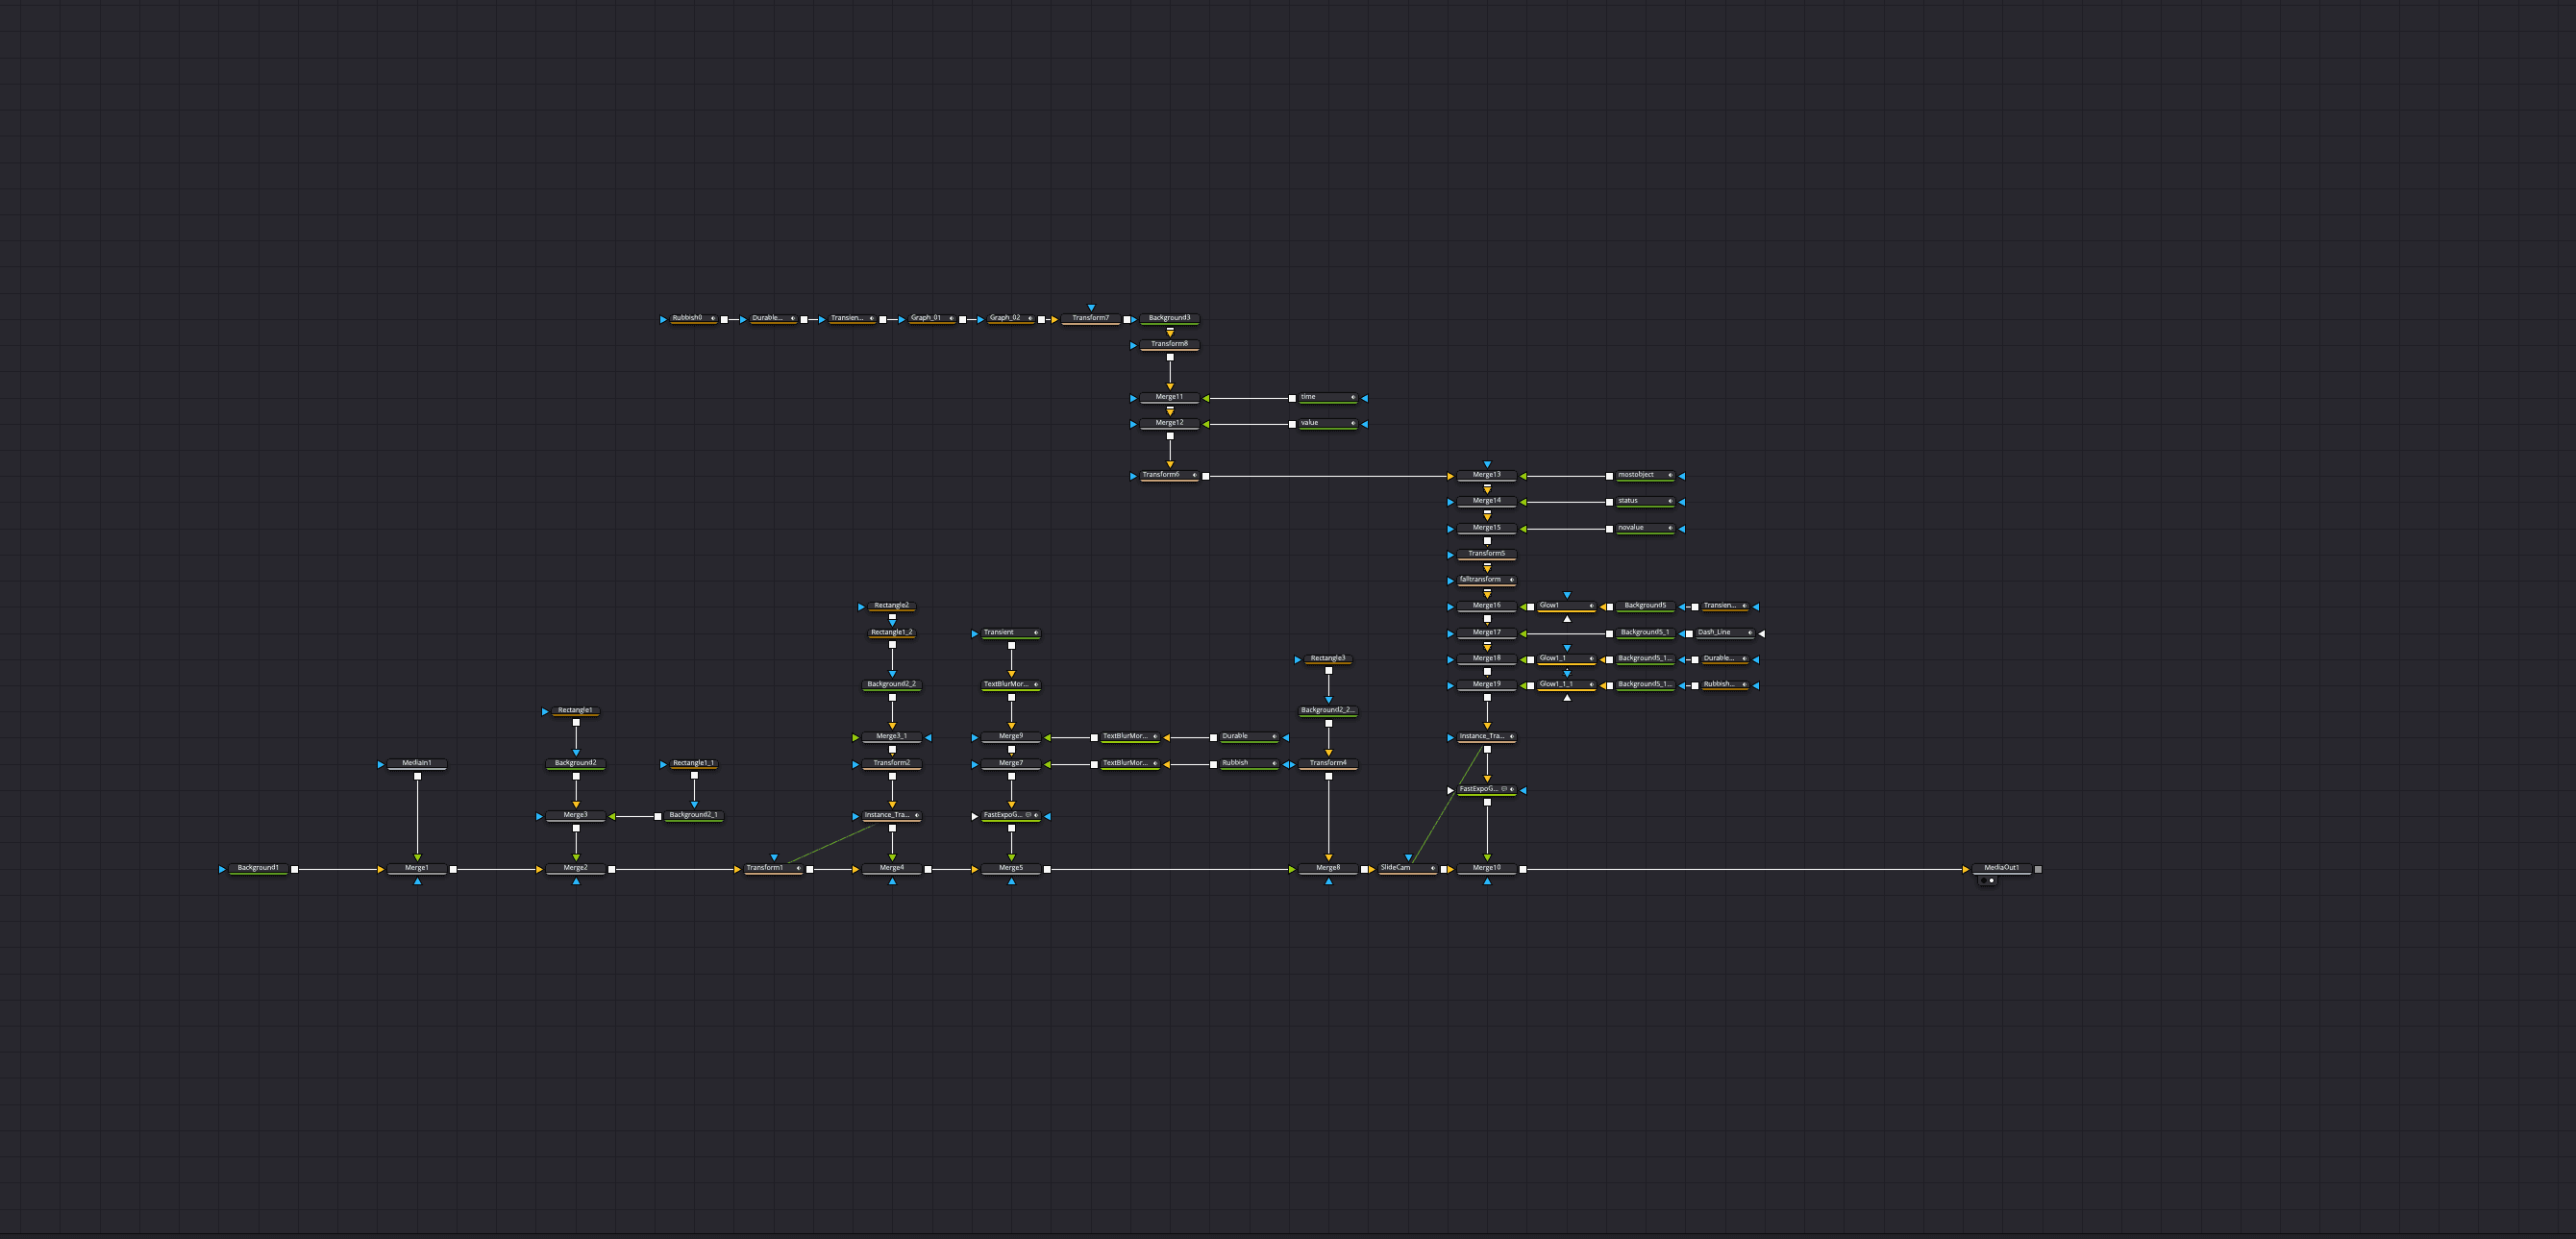The height and width of the screenshot is (1239, 2576).
Task: Click the blue mask input below Merge1
Action: 417,881
